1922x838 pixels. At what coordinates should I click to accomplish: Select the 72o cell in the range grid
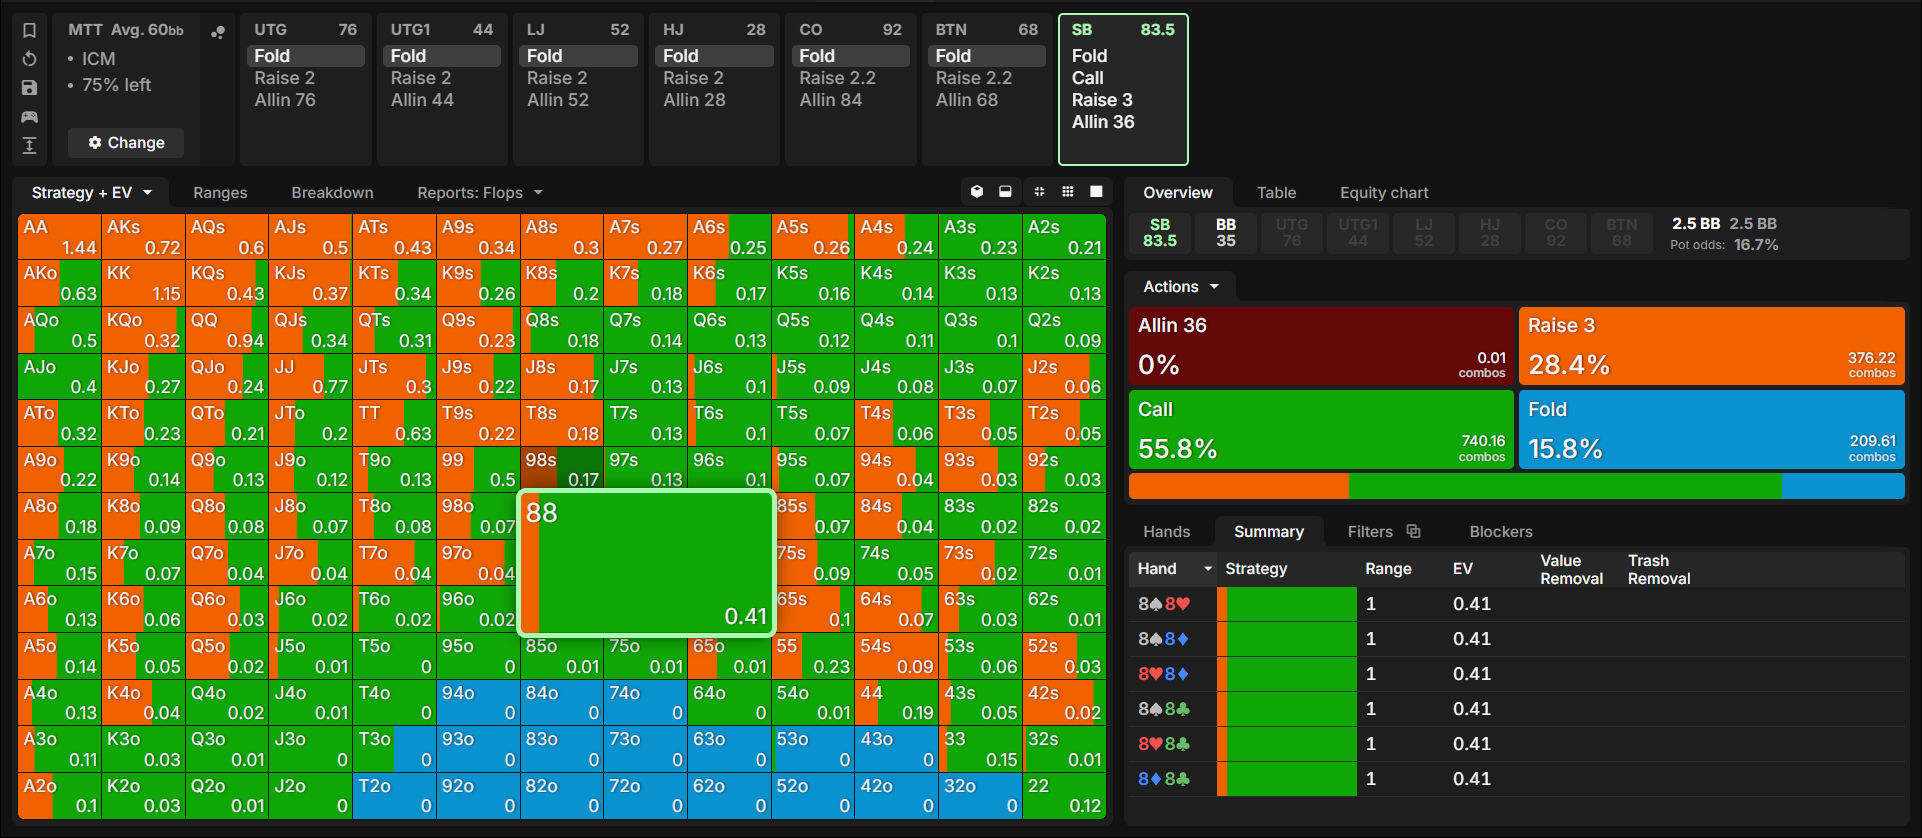coord(645,795)
